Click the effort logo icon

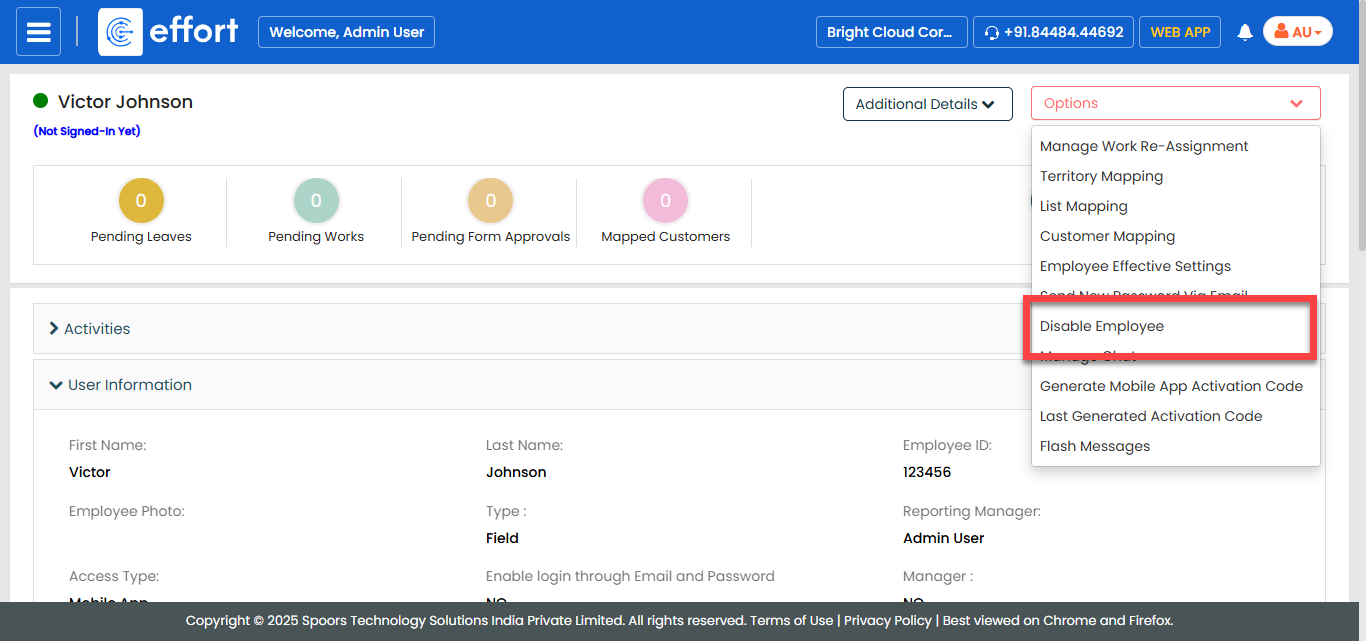click(120, 32)
